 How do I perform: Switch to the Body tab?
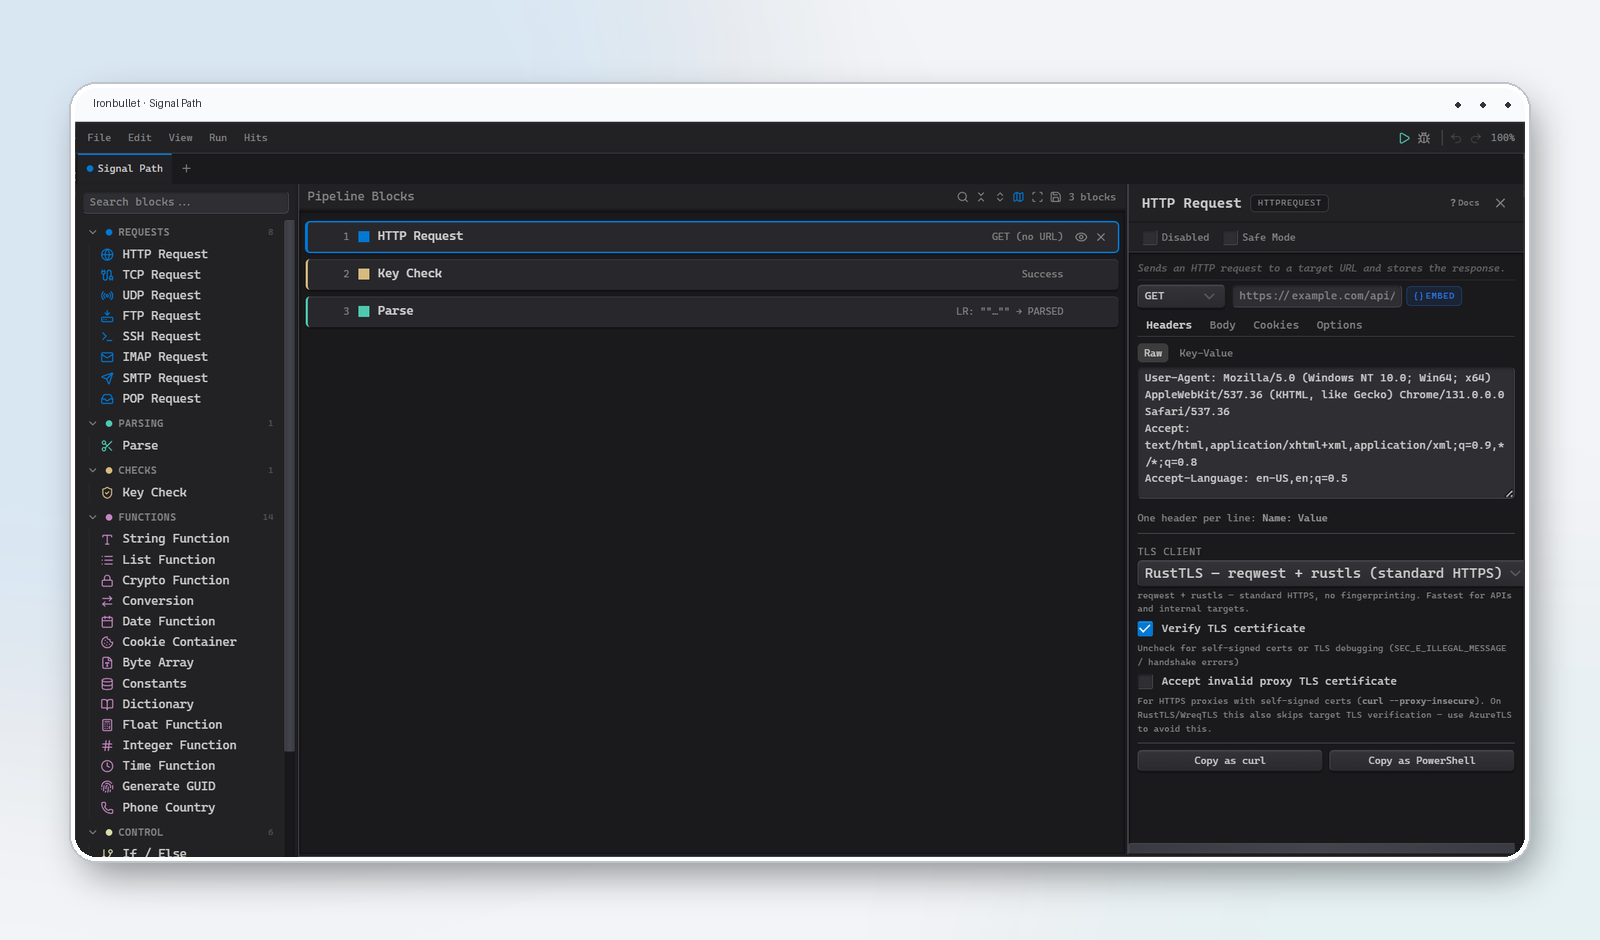click(1222, 325)
